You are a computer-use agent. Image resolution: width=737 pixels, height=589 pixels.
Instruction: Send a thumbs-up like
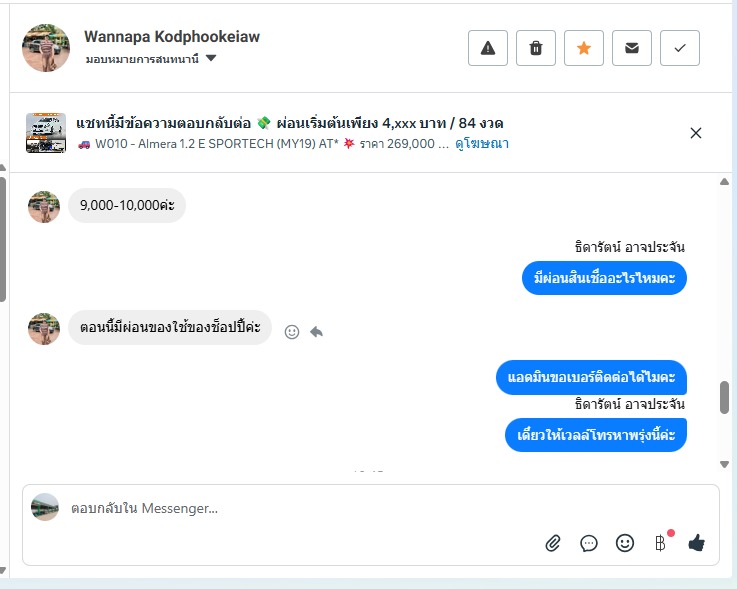pos(696,543)
